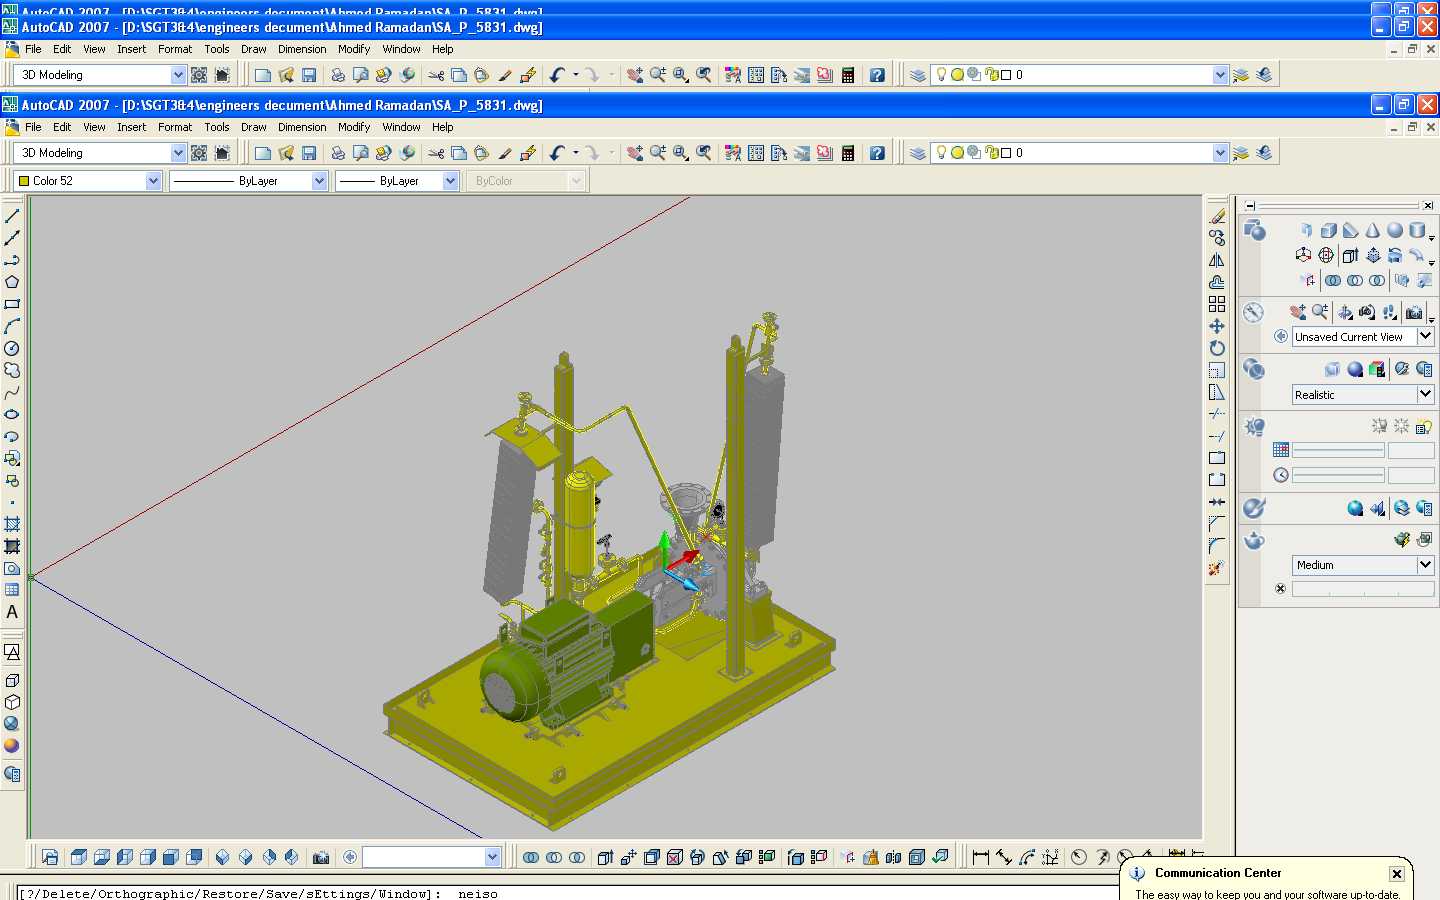Open the front window's Dimension menu
1440x900 pixels.
click(302, 127)
